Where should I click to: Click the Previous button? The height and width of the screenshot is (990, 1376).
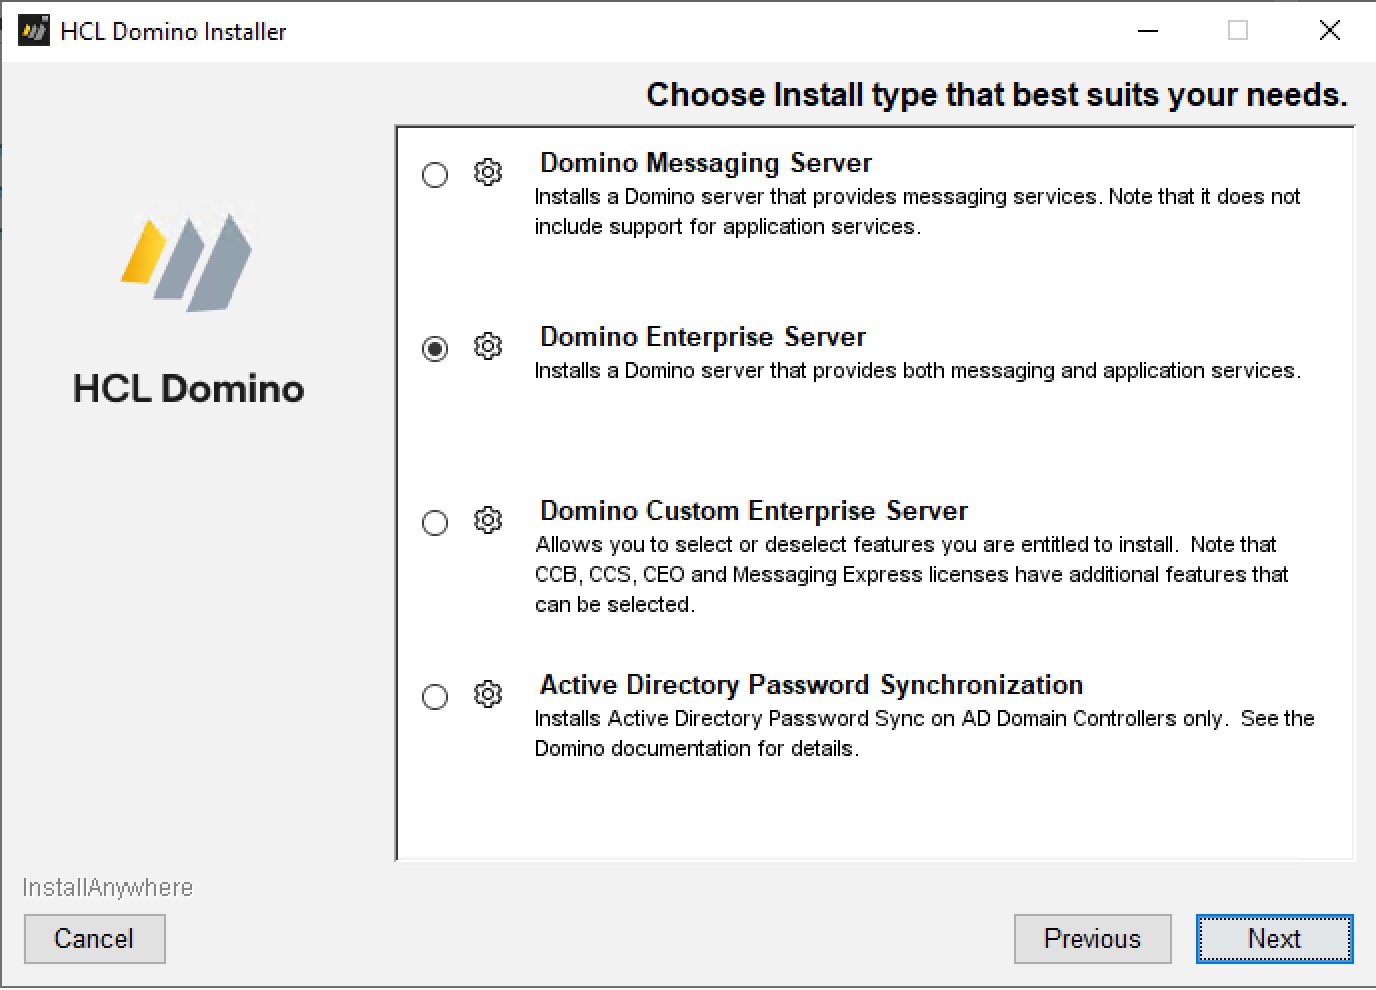pos(1092,939)
